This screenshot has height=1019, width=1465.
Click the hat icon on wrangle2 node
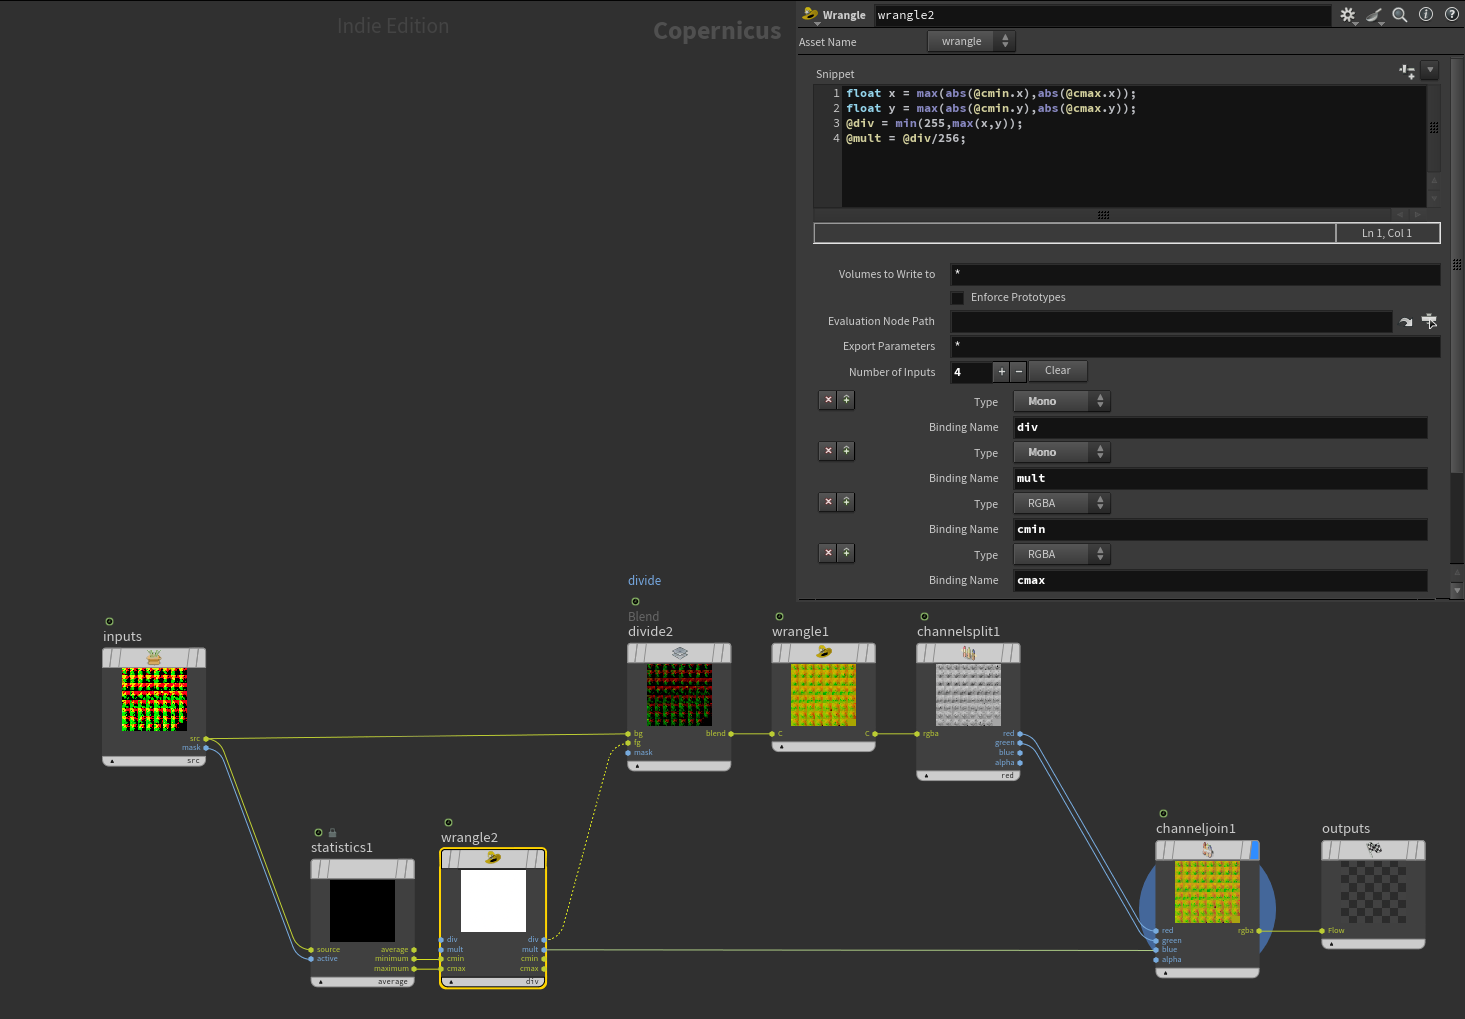493,858
